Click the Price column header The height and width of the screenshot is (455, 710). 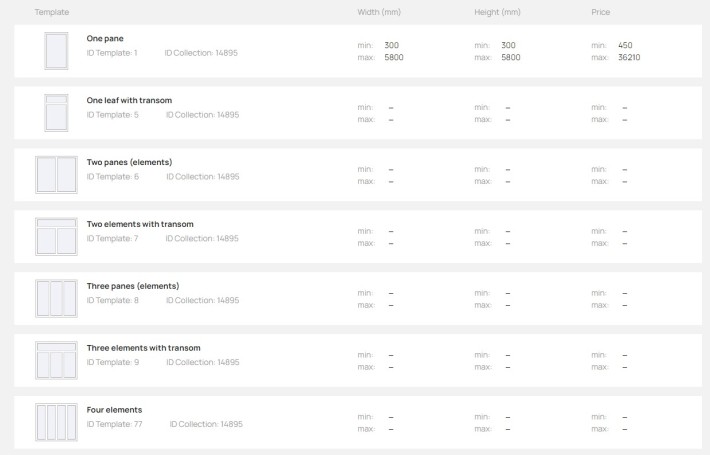[x=600, y=12]
